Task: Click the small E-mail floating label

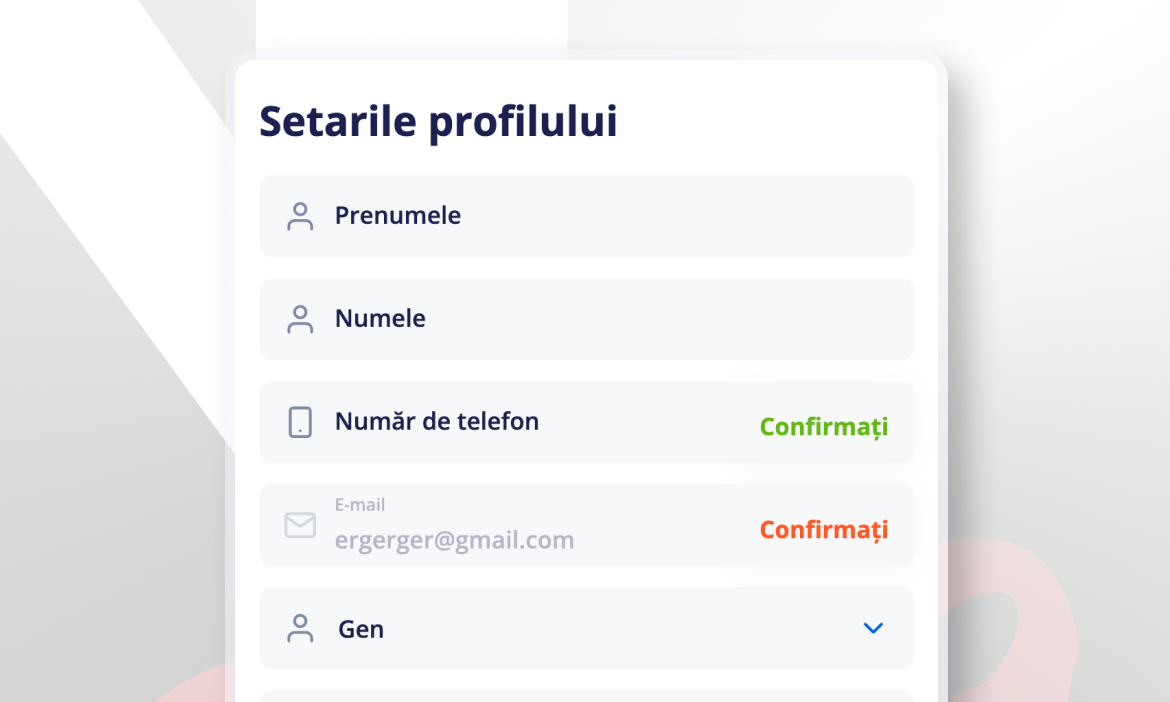Action: click(x=360, y=505)
